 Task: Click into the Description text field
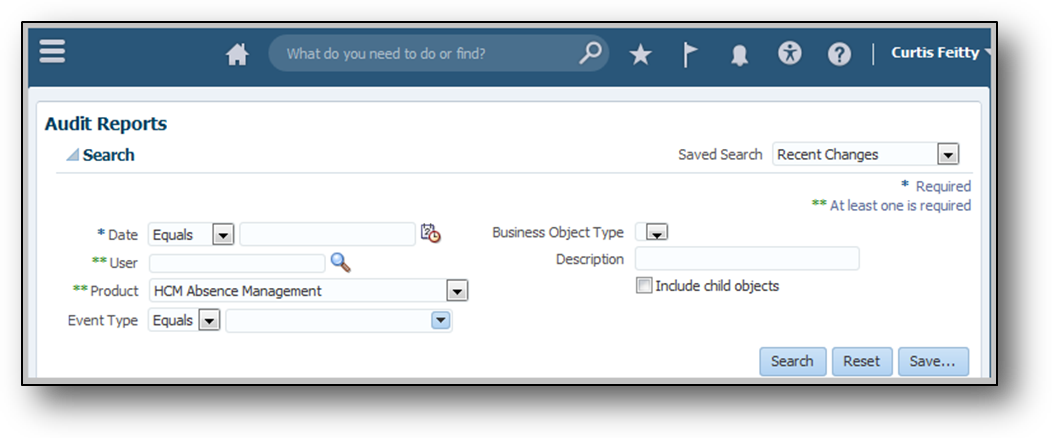pyautogui.click(x=747, y=259)
